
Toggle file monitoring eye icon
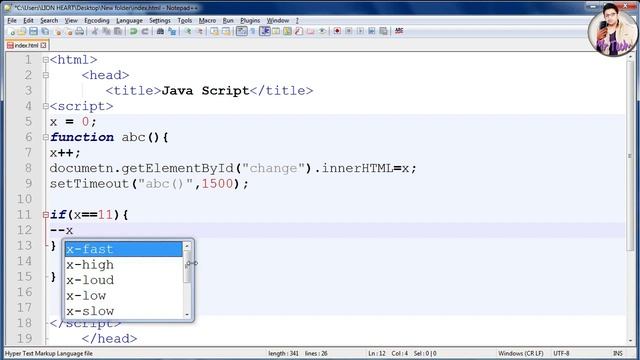pos(322,31)
